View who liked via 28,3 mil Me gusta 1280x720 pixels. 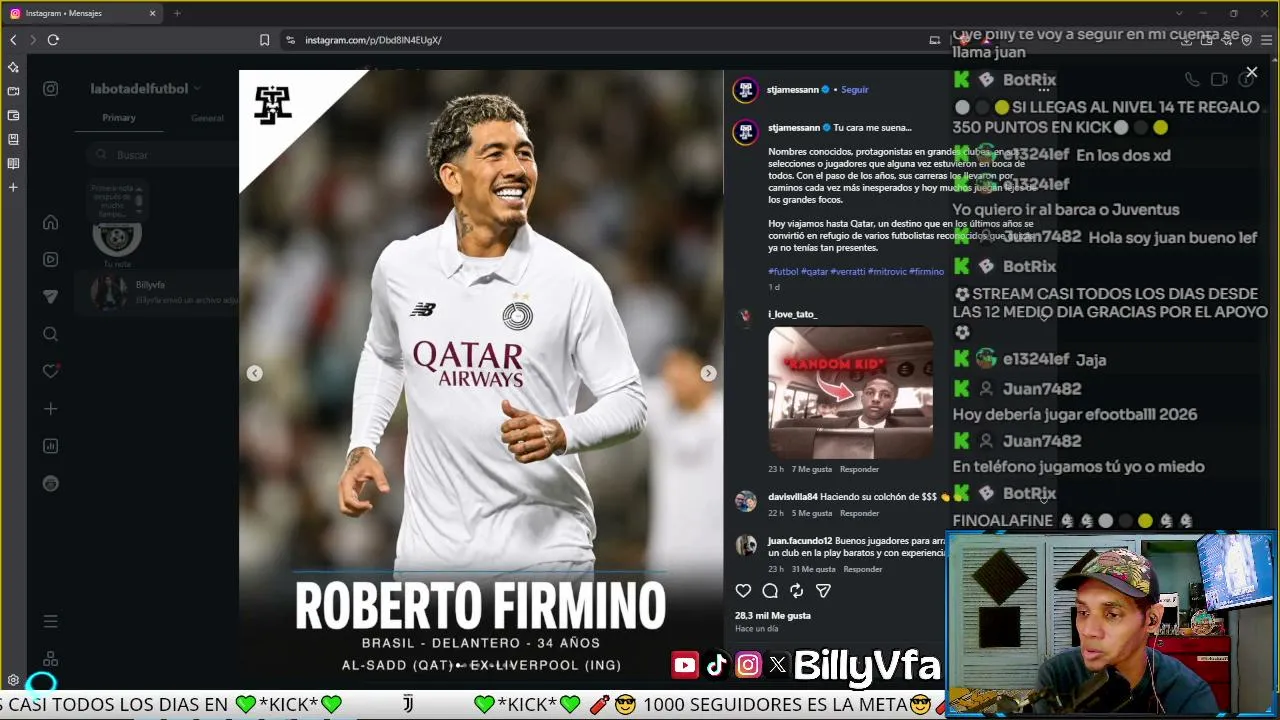click(773, 616)
